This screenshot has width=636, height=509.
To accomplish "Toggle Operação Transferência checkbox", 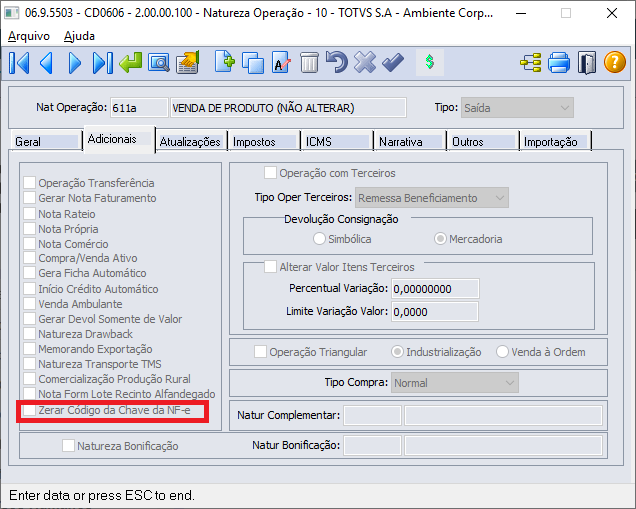I will (29, 183).
